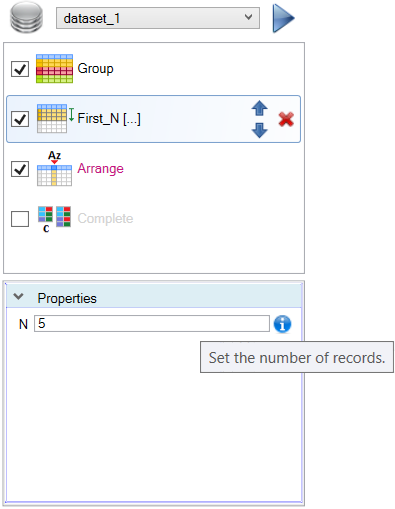Delete the First_N step
Viewport: 395px width, 509px height.
pyautogui.click(x=286, y=119)
